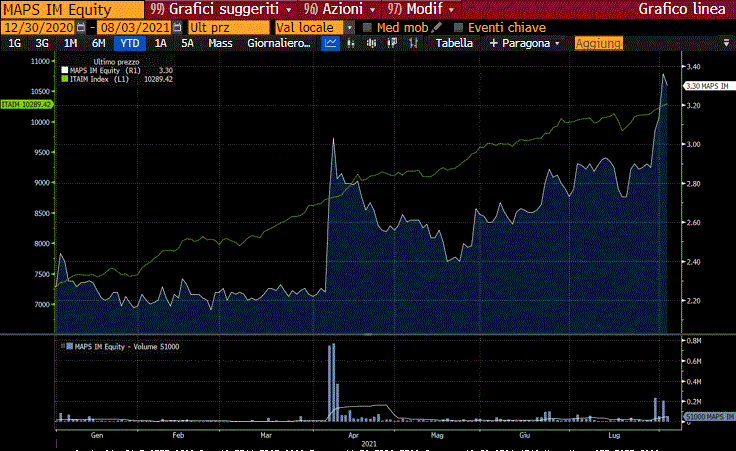Select the YTD time range tab
The width and height of the screenshot is (736, 451).
pos(130,43)
